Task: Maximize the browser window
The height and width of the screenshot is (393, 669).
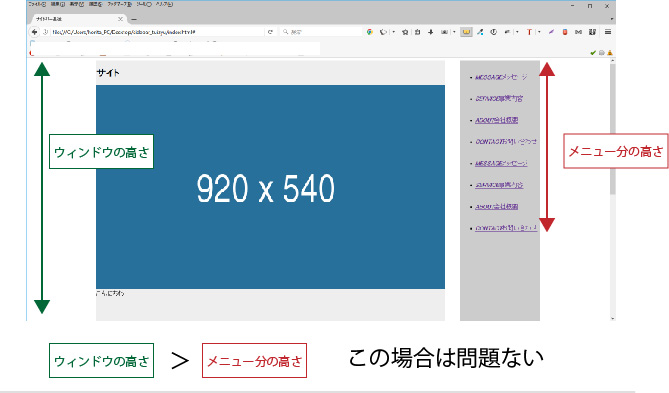Action: pyautogui.click(x=590, y=6)
